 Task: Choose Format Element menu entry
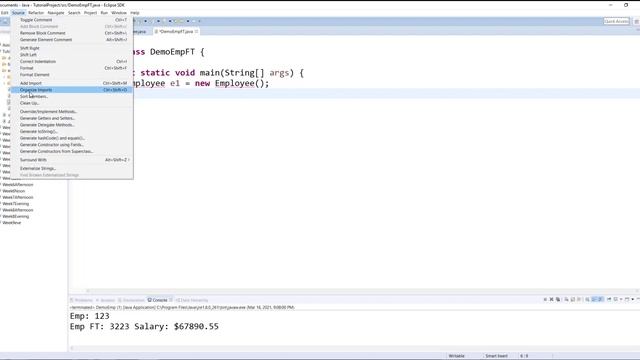tap(71, 75)
